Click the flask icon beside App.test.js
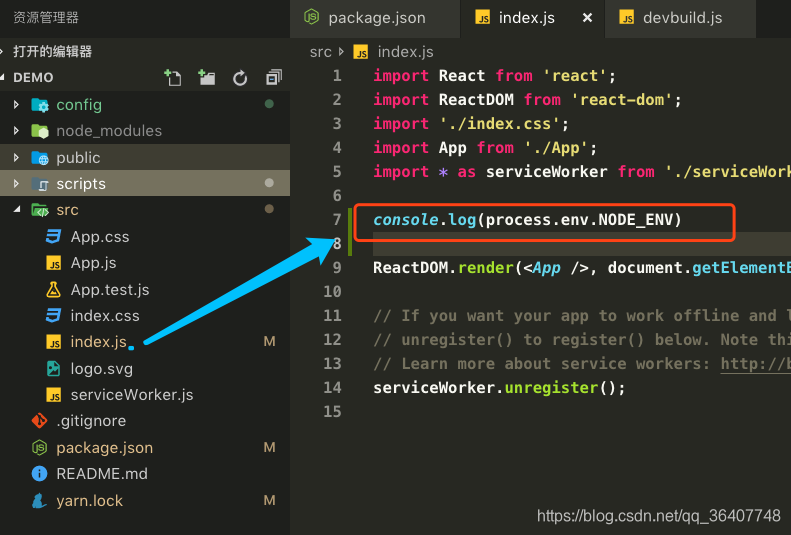 click(53, 289)
